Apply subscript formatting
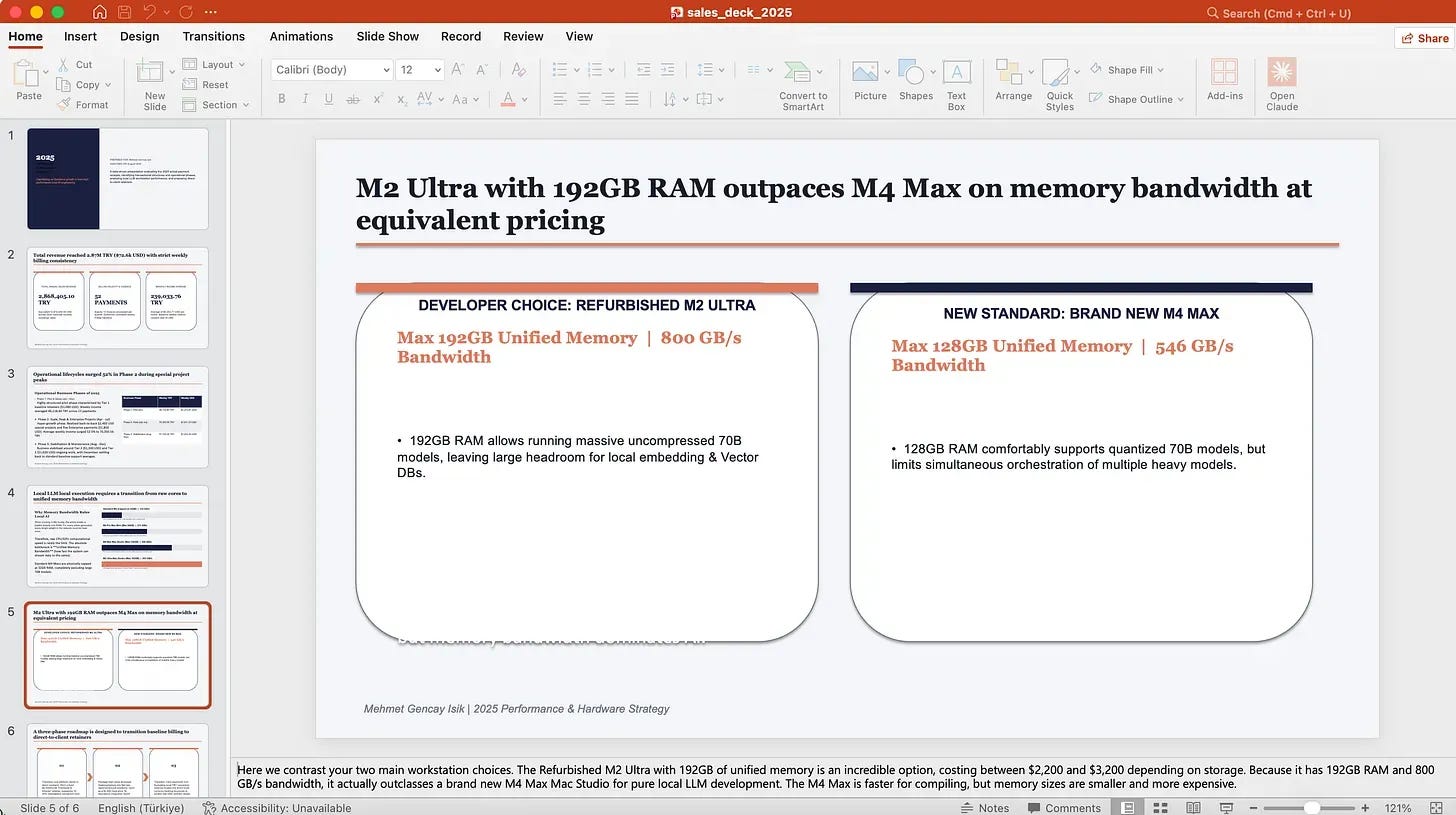Image resolution: width=1456 pixels, height=815 pixels. 401,99
